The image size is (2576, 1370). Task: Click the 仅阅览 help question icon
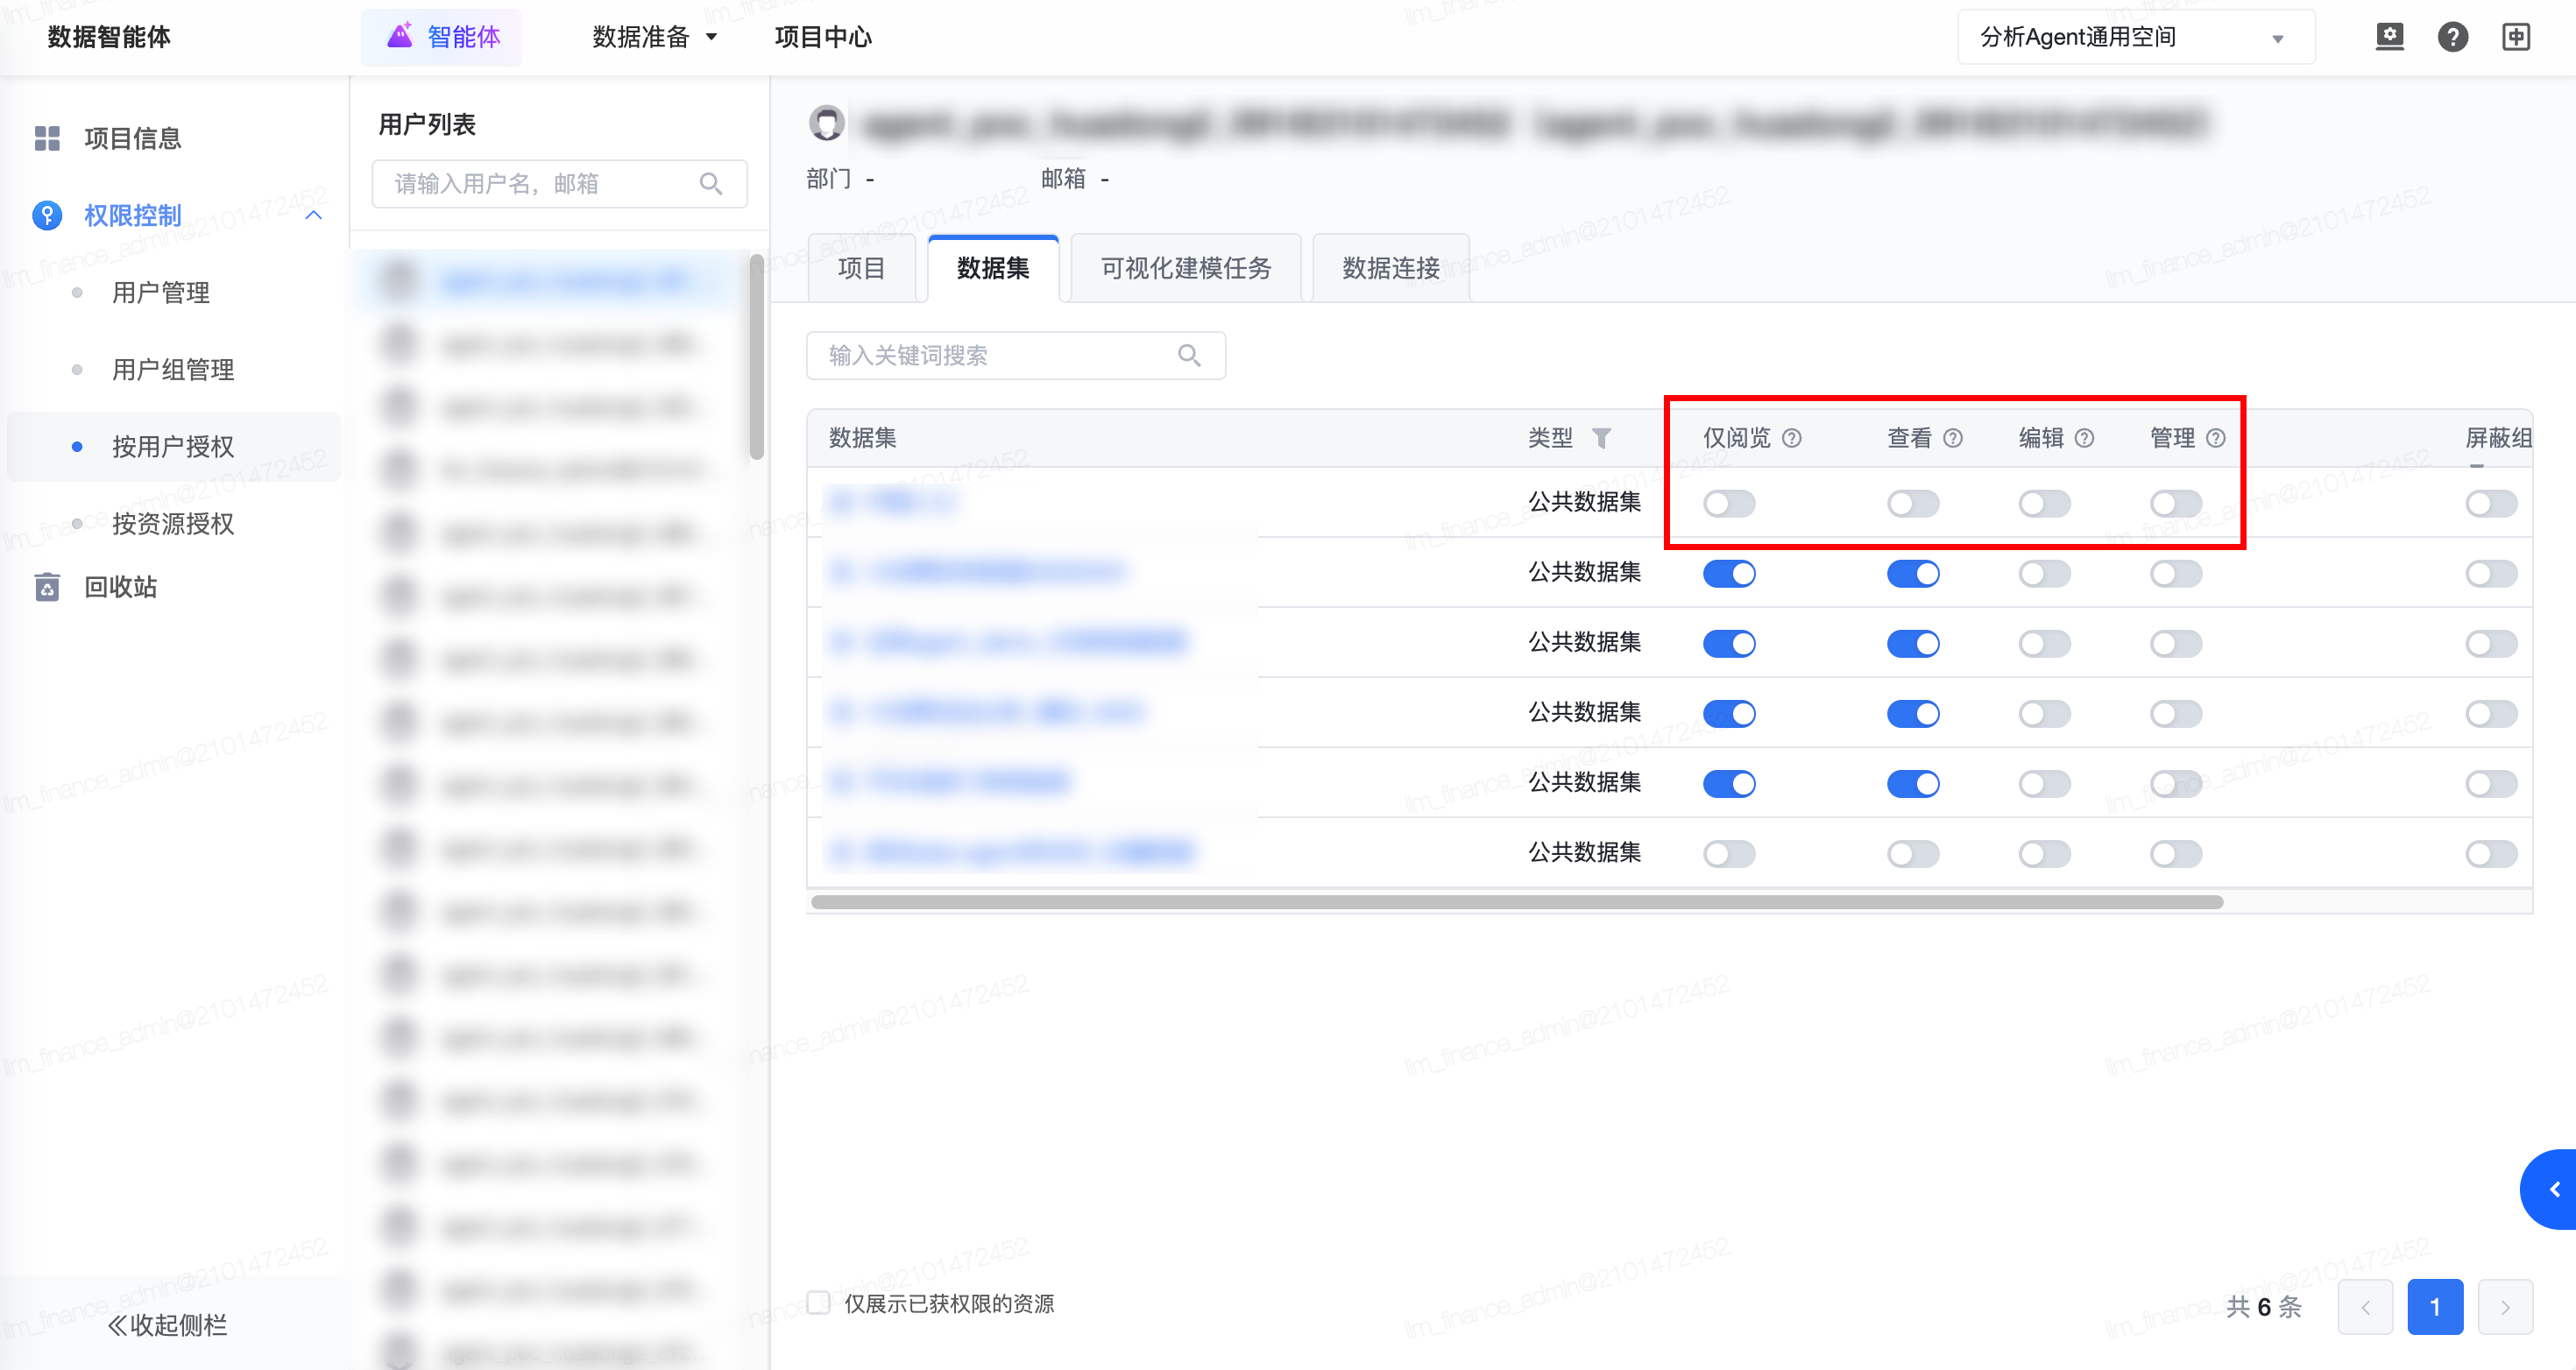(x=1792, y=438)
